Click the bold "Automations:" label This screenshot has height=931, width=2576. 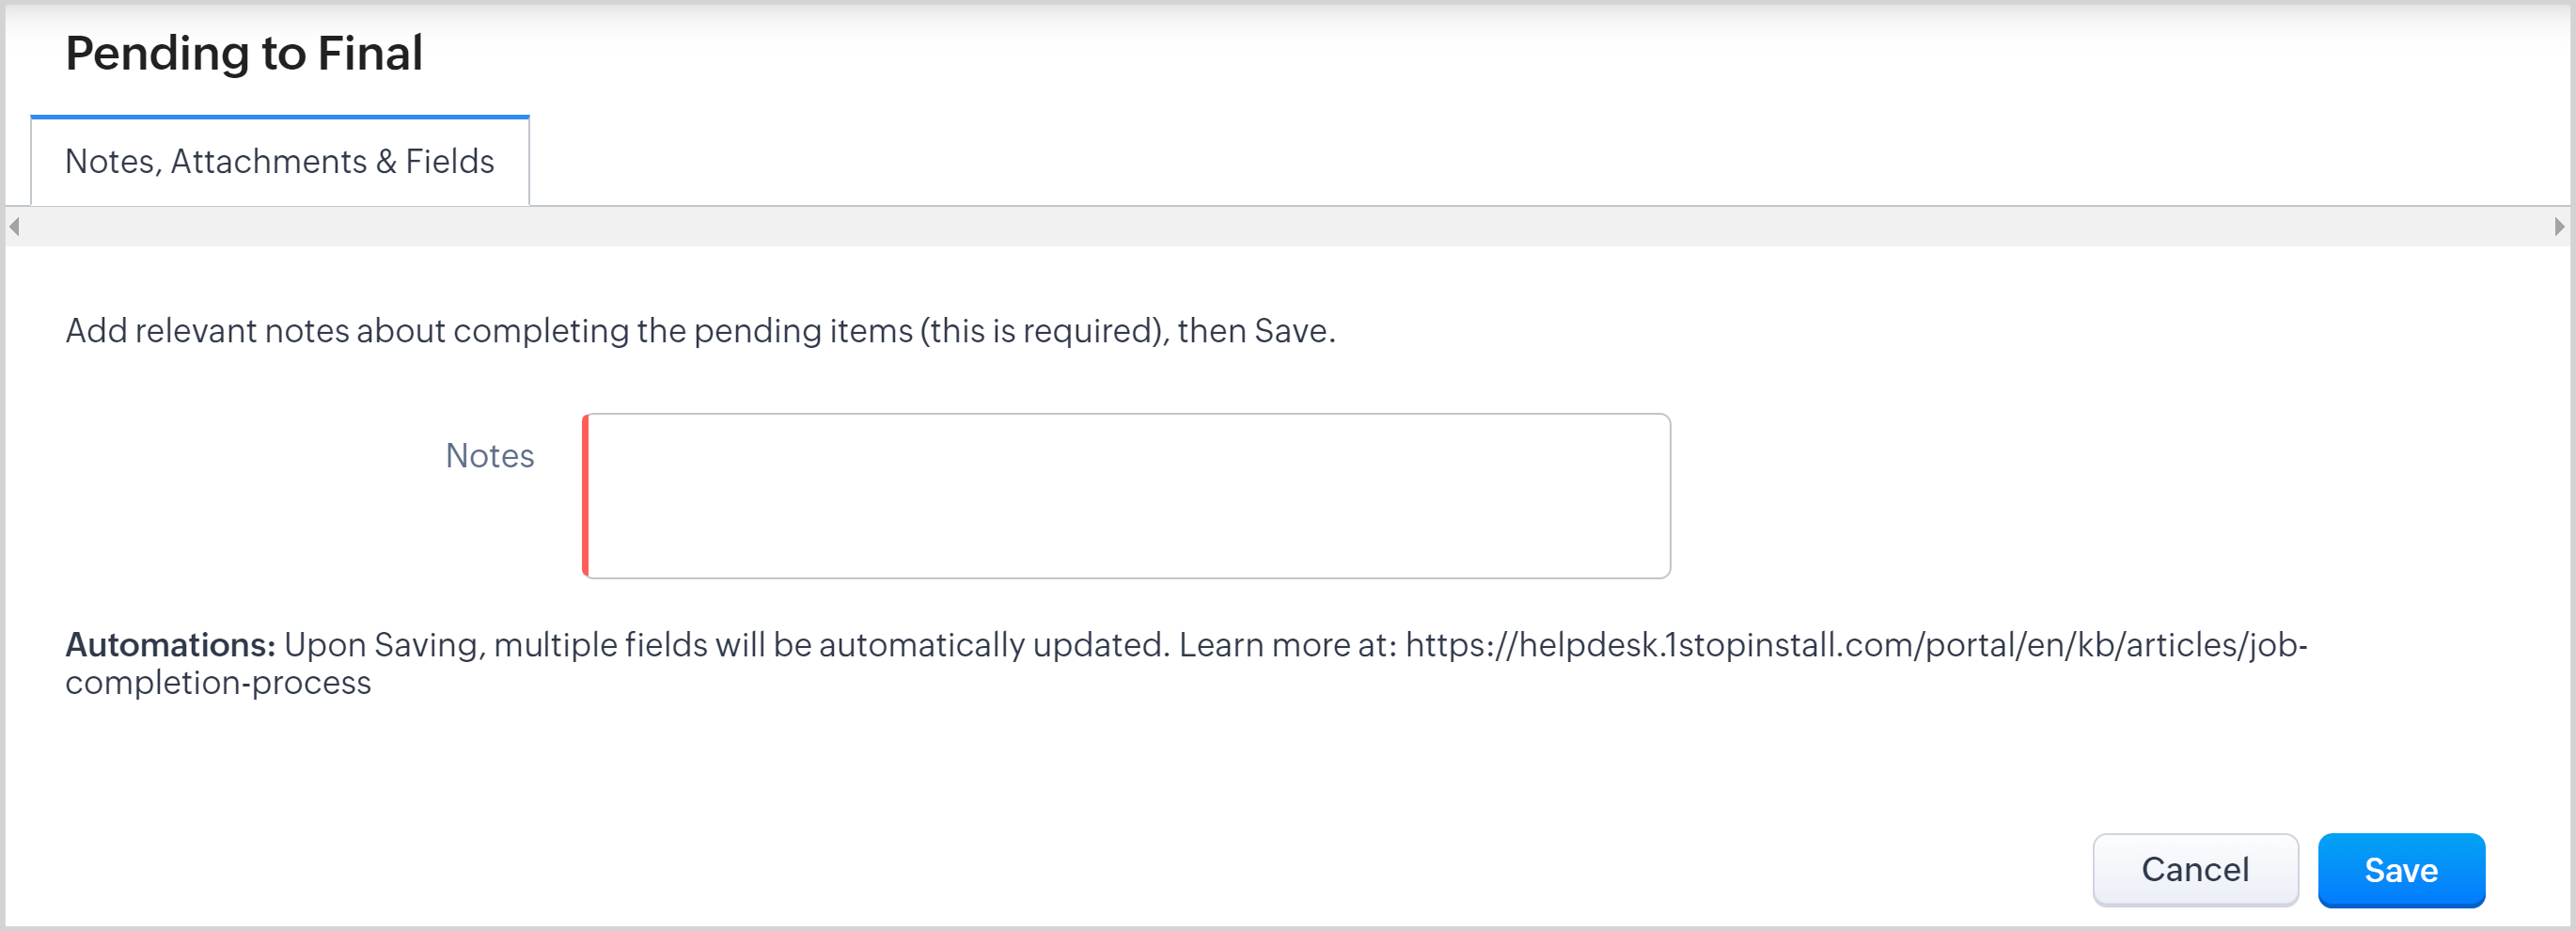pos(170,645)
